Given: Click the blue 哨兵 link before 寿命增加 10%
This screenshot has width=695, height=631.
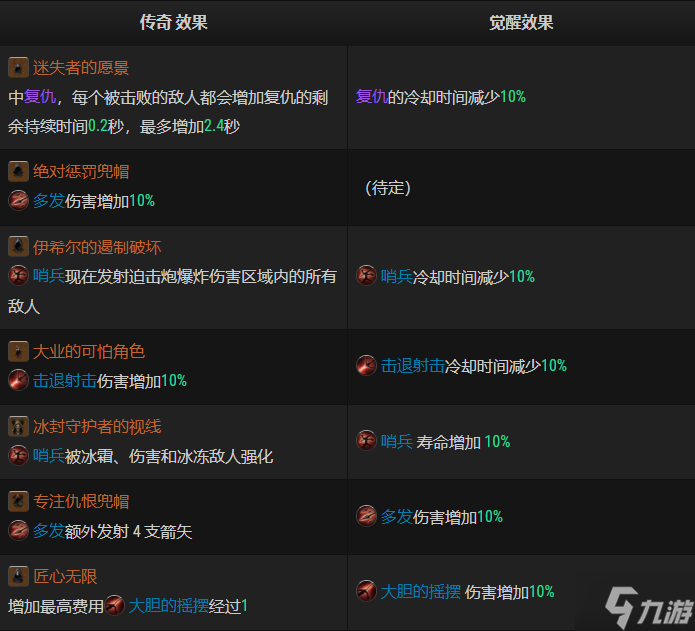Looking at the screenshot, I should (397, 442).
